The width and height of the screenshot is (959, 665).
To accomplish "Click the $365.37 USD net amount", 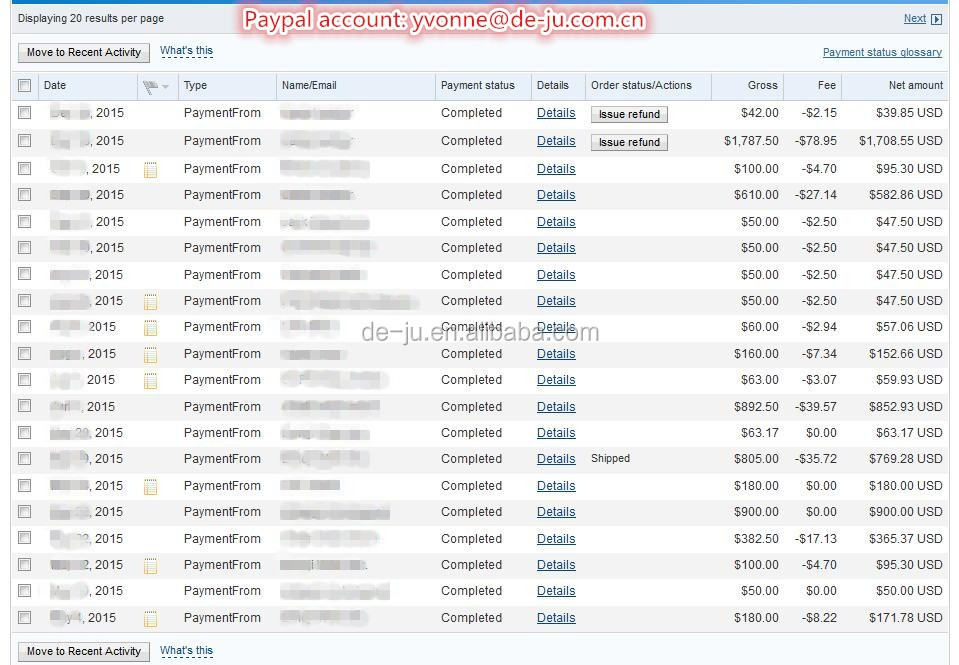I will [905, 539].
